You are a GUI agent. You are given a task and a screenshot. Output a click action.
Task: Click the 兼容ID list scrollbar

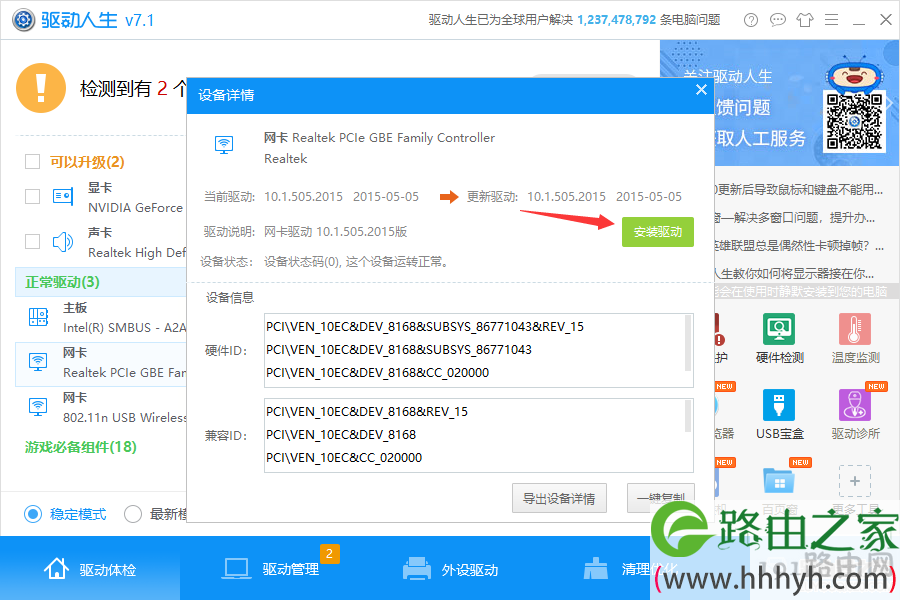tap(688, 416)
